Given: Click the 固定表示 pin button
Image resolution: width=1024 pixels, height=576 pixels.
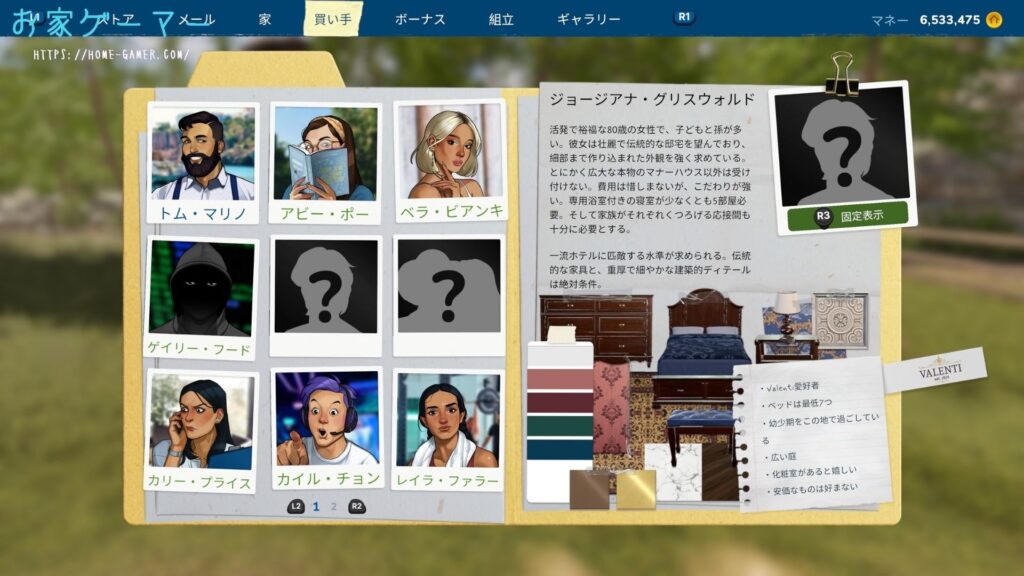Looking at the screenshot, I should (x=848, y=216).
